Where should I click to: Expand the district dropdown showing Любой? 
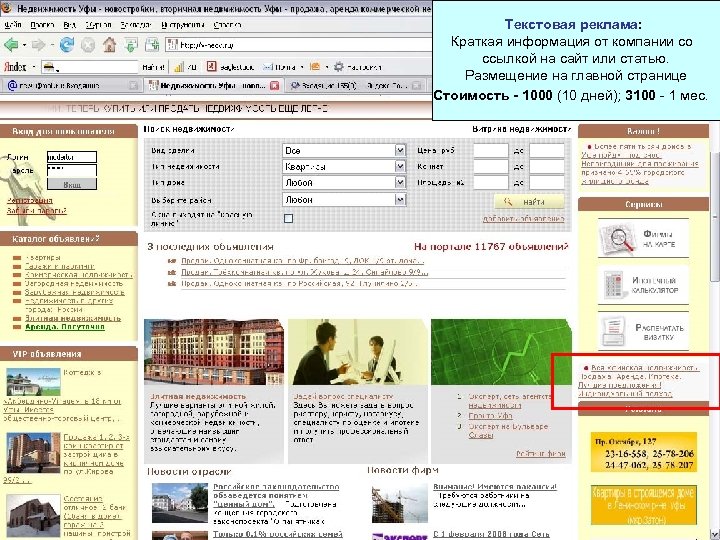pyautogui.click(x=344, y=200)
